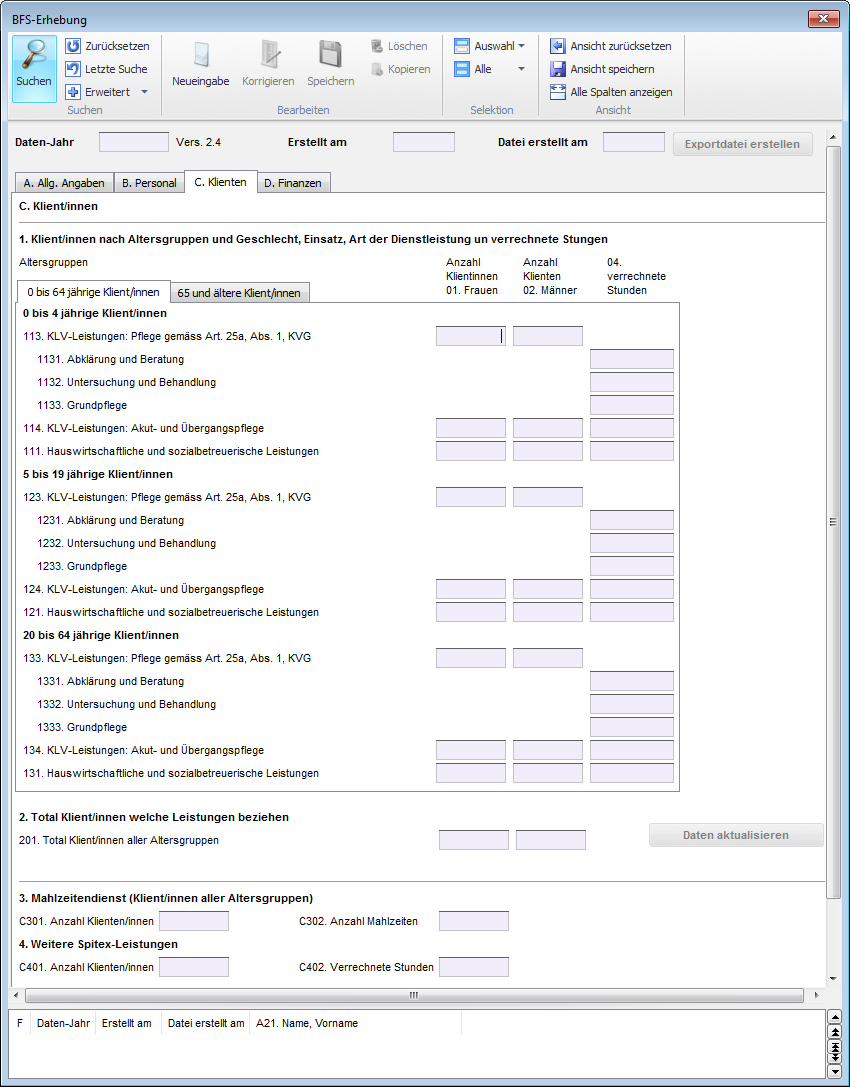Click the Suchen magnifier icon

pyautogui.click(x=33, y=54)
